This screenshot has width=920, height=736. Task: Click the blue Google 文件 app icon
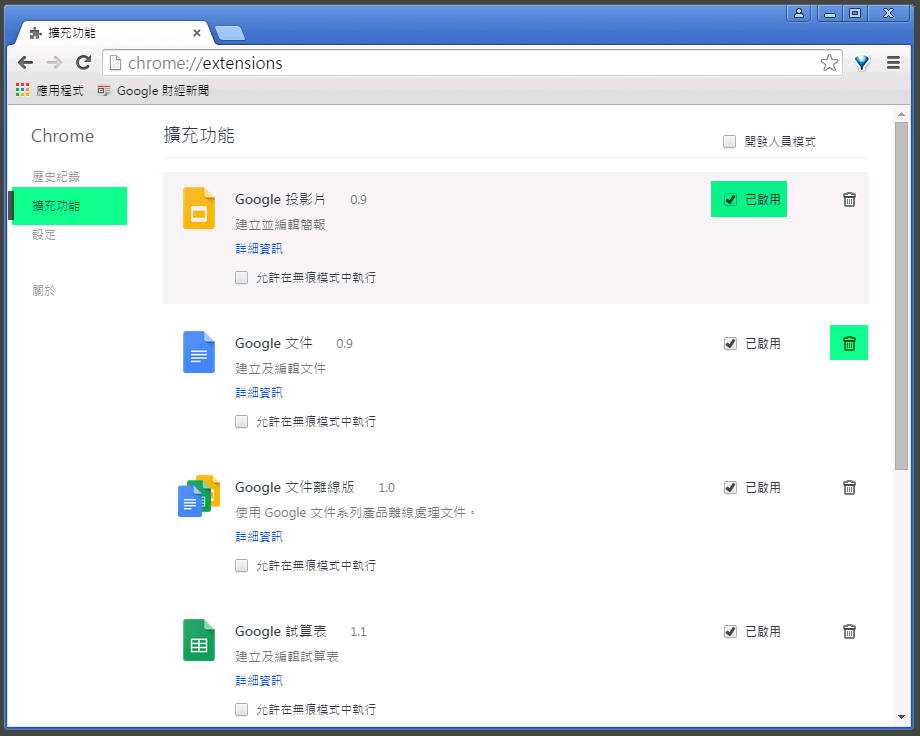[199, 352]
